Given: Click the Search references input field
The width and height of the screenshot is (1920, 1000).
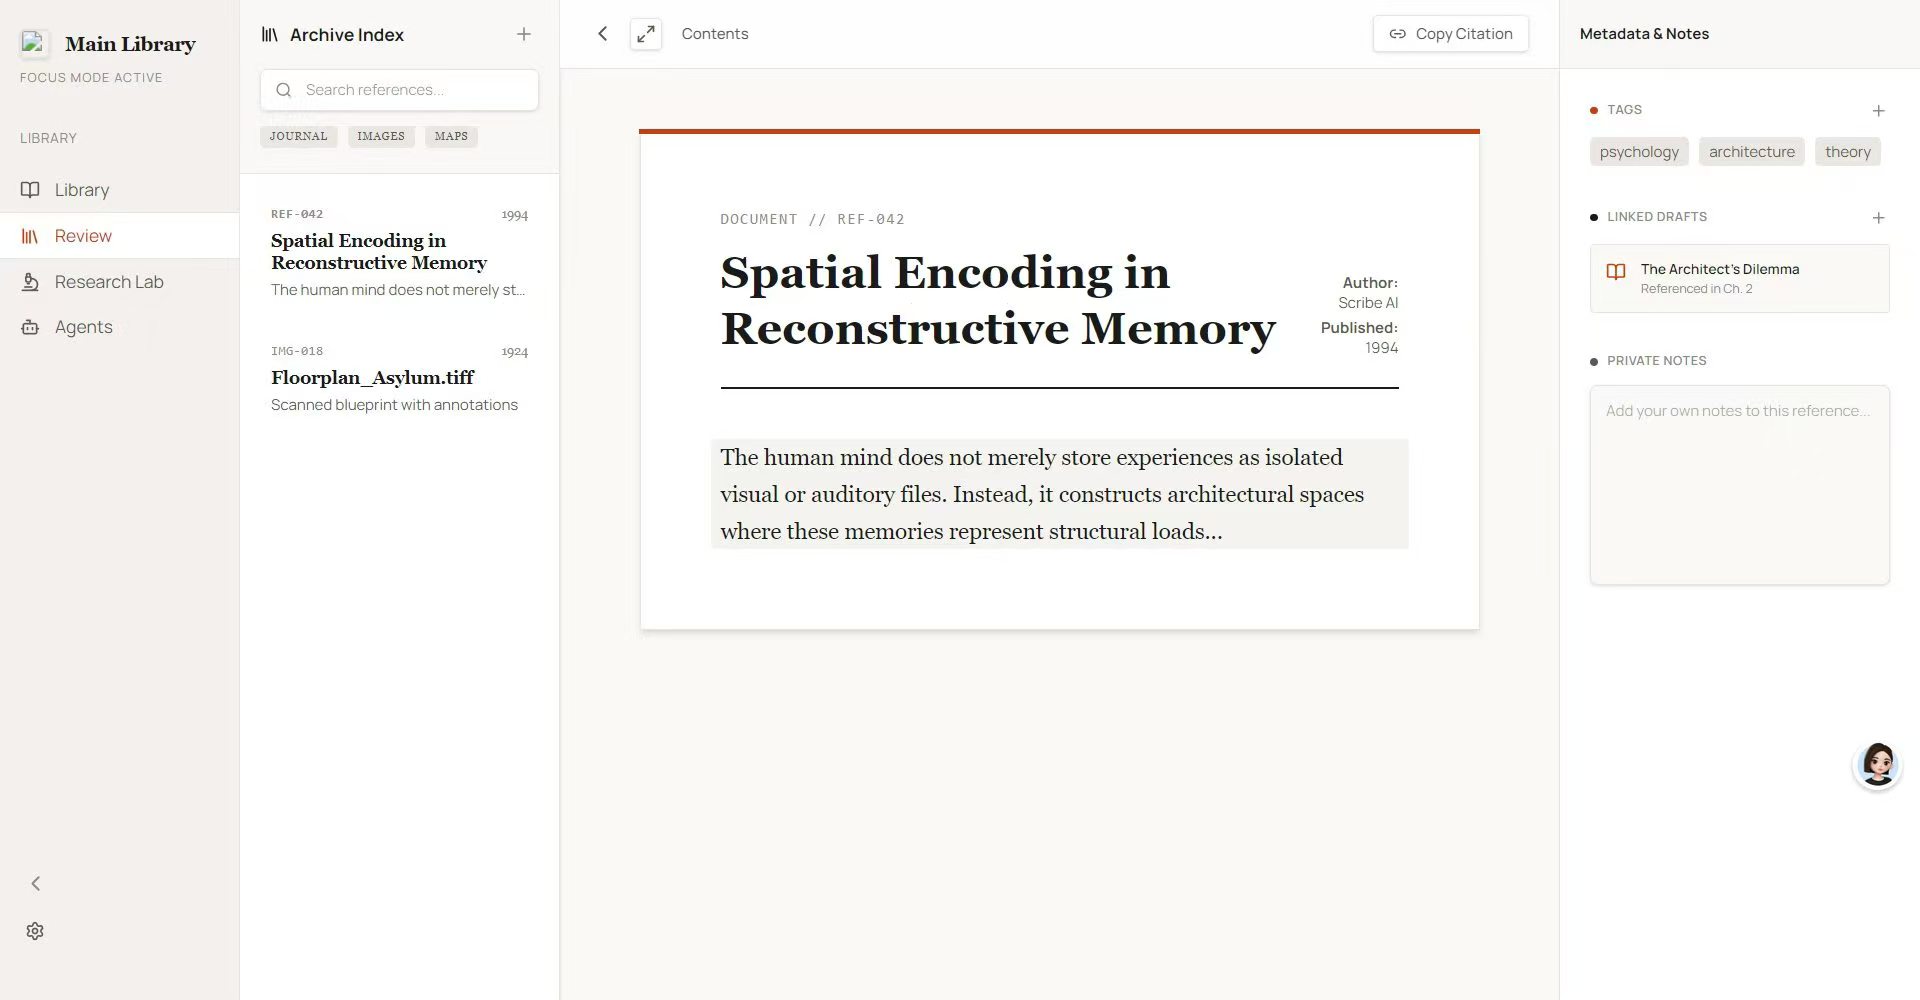Looking at the screenshot, I should [399, 90].
